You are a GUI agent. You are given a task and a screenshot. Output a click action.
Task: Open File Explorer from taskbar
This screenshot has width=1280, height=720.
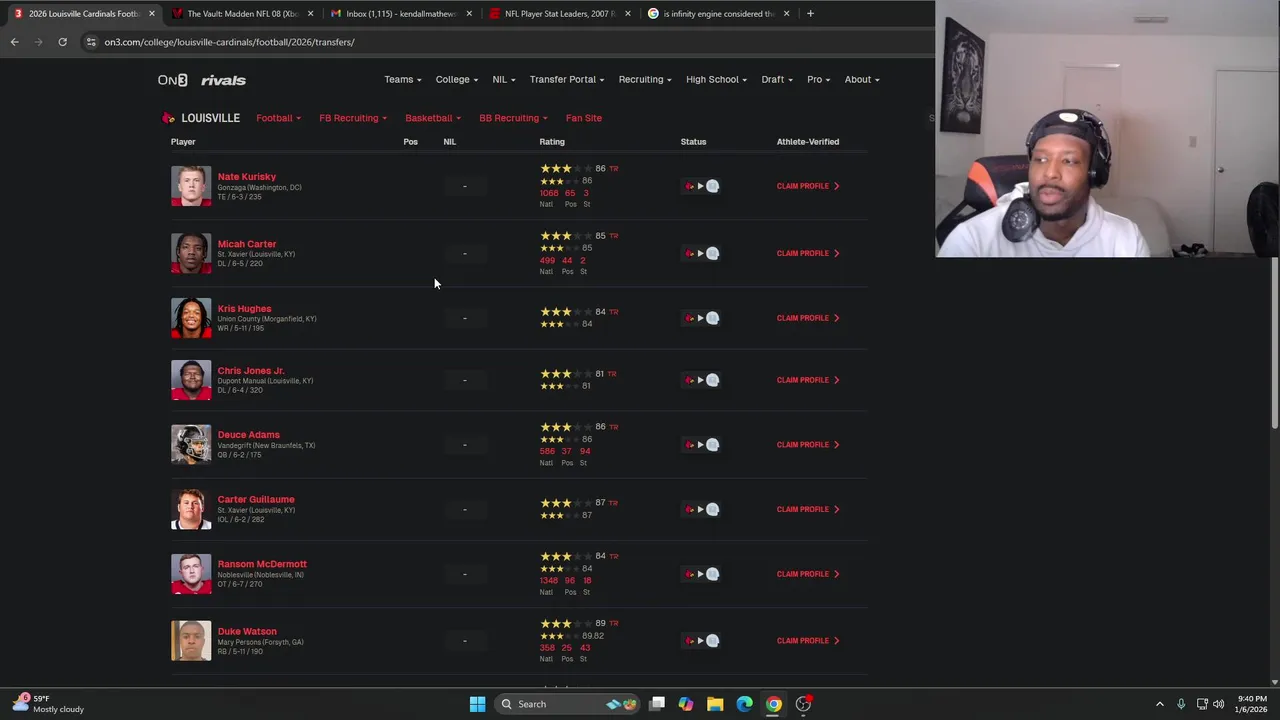[x=715, y=704]
